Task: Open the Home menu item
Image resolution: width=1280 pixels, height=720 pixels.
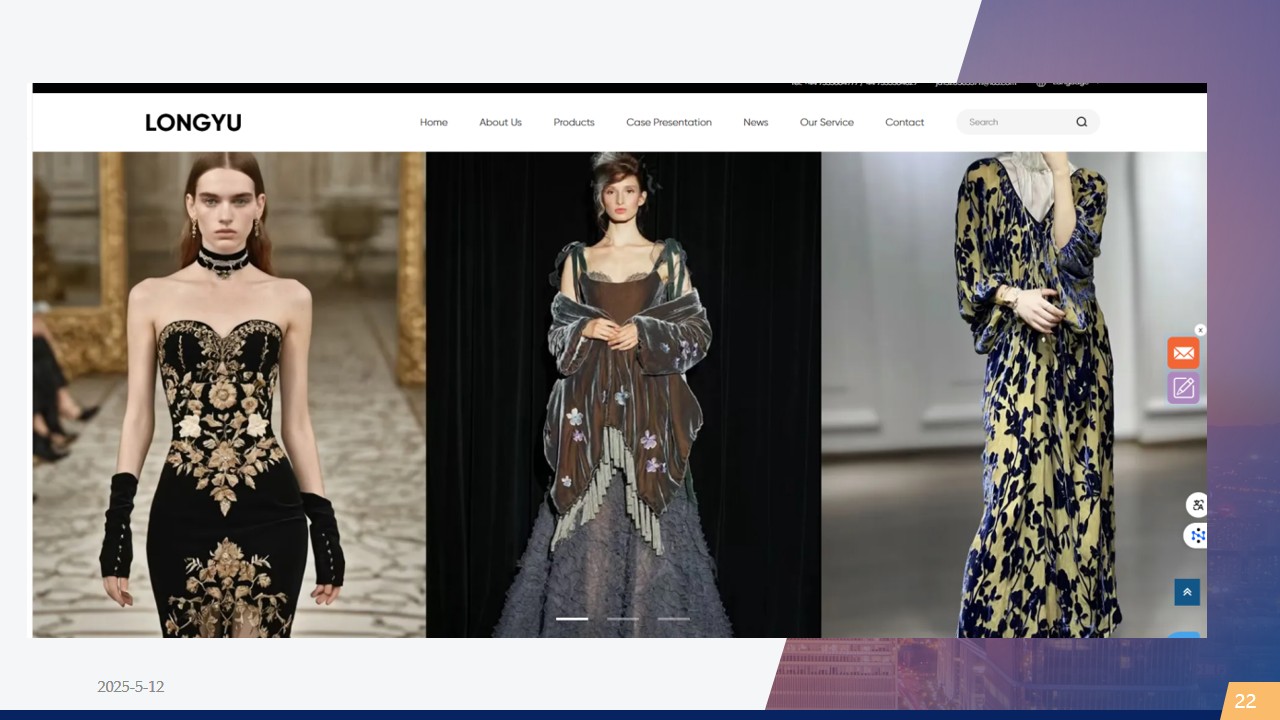Action: click(x=434, y=122)
